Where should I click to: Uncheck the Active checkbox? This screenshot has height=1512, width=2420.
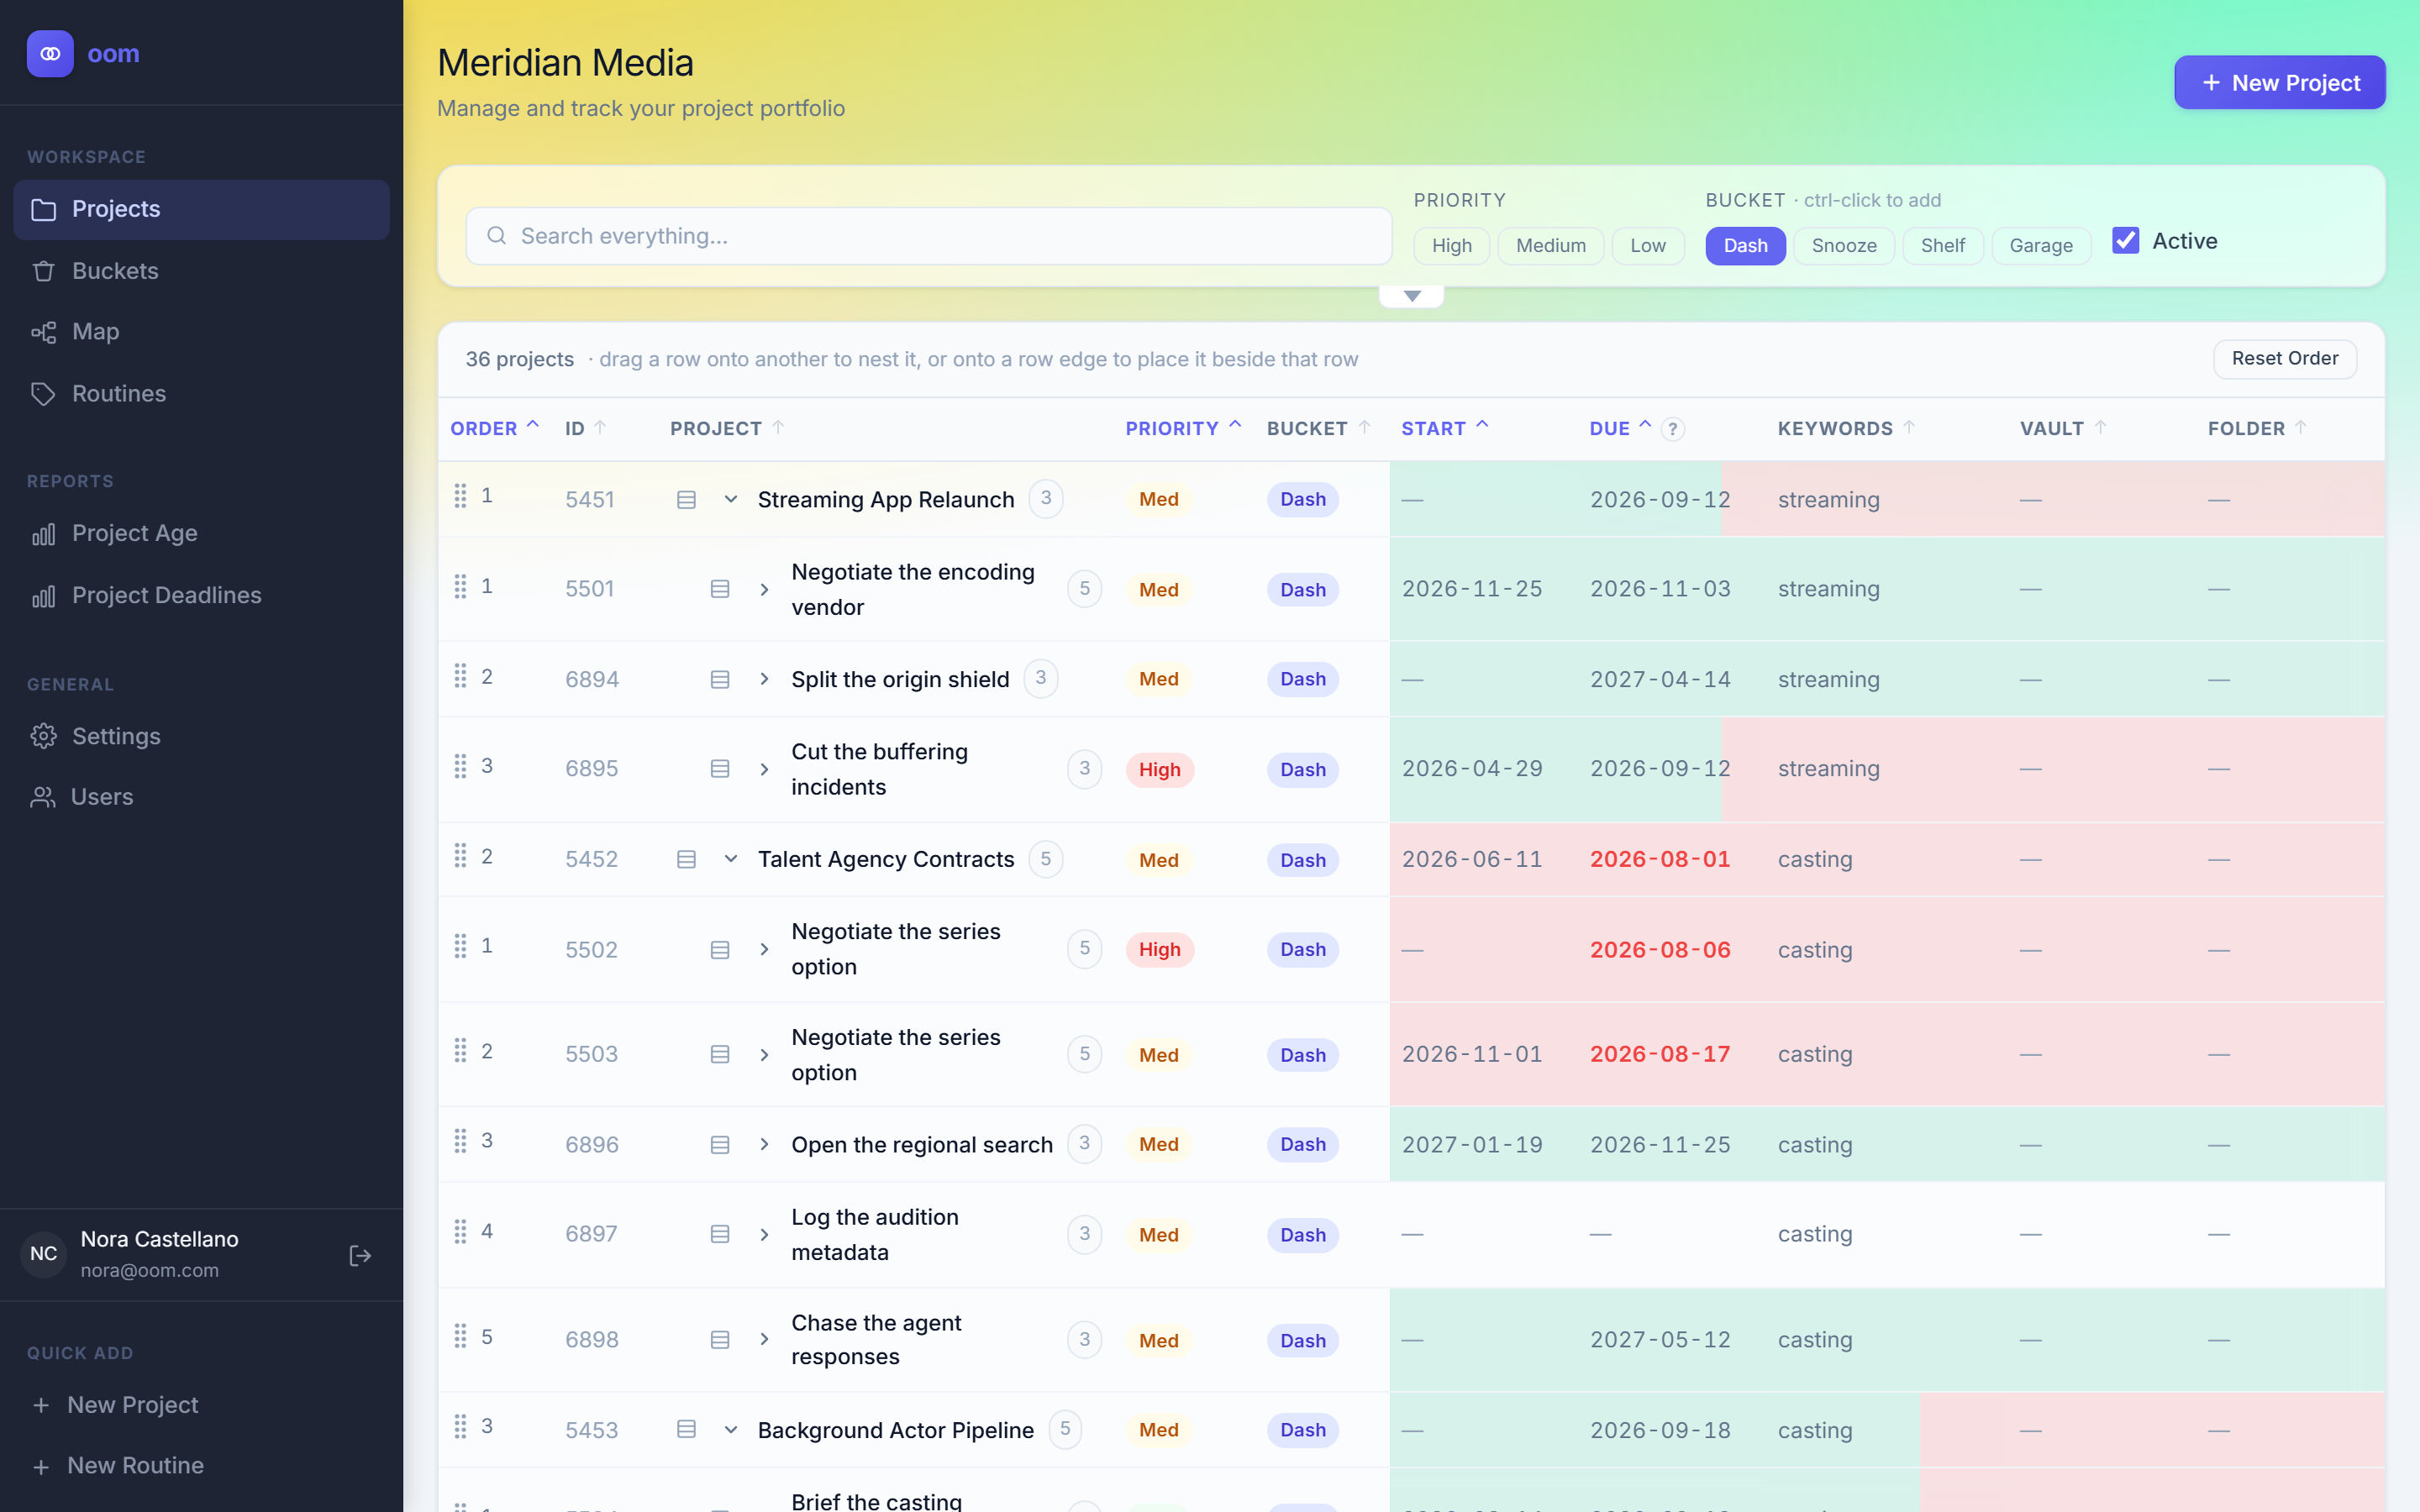pyautogui.click(x=2126, y=240)
